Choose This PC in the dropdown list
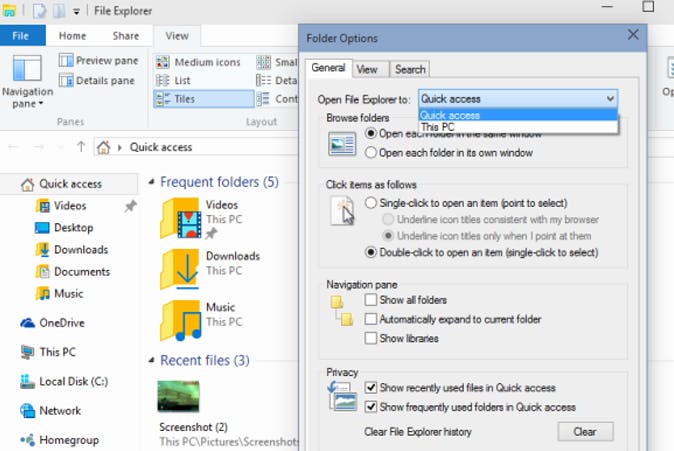674x451 pixels. [518, 127]
